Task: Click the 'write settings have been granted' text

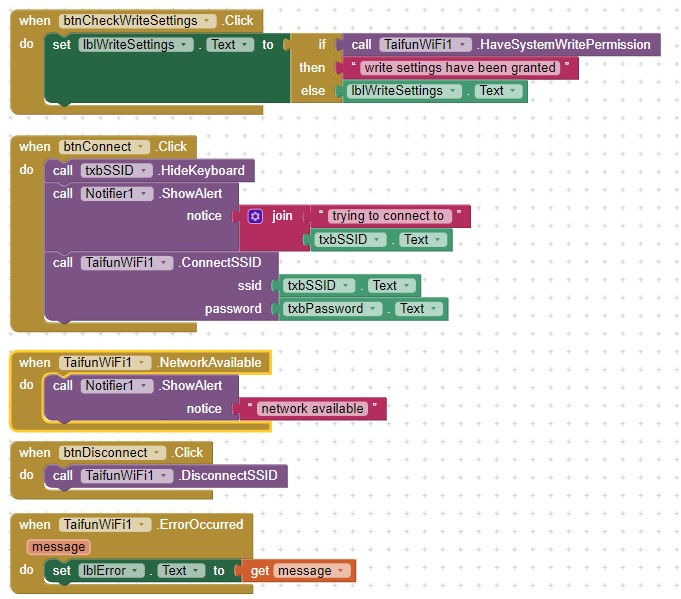Action: click(x=460, y=68)
